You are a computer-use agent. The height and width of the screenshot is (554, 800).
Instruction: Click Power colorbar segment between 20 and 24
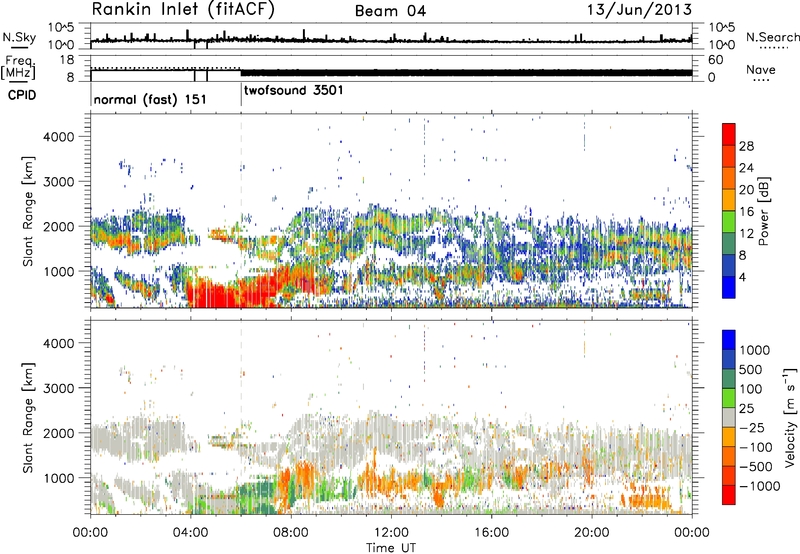(729, 179)
